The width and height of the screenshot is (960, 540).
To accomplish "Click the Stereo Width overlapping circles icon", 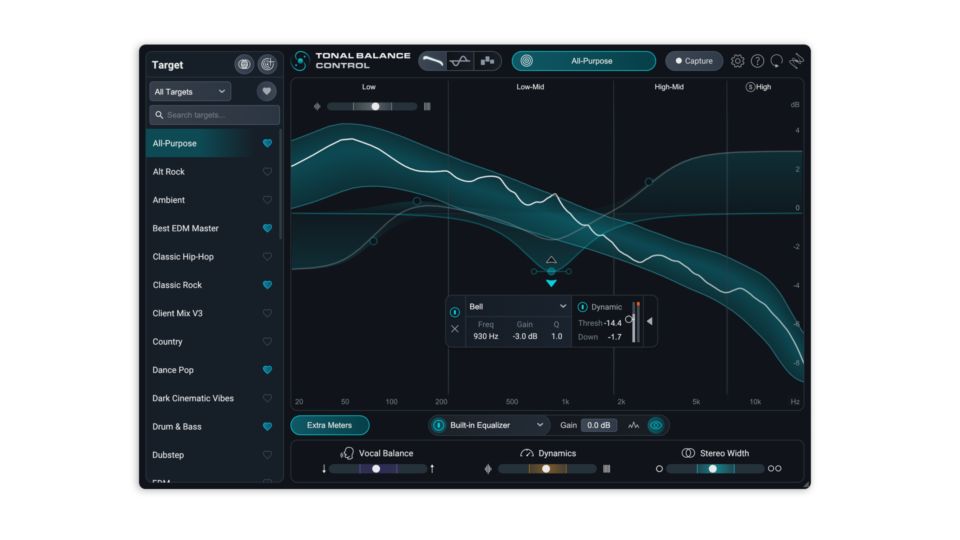I will pos(688,453).
